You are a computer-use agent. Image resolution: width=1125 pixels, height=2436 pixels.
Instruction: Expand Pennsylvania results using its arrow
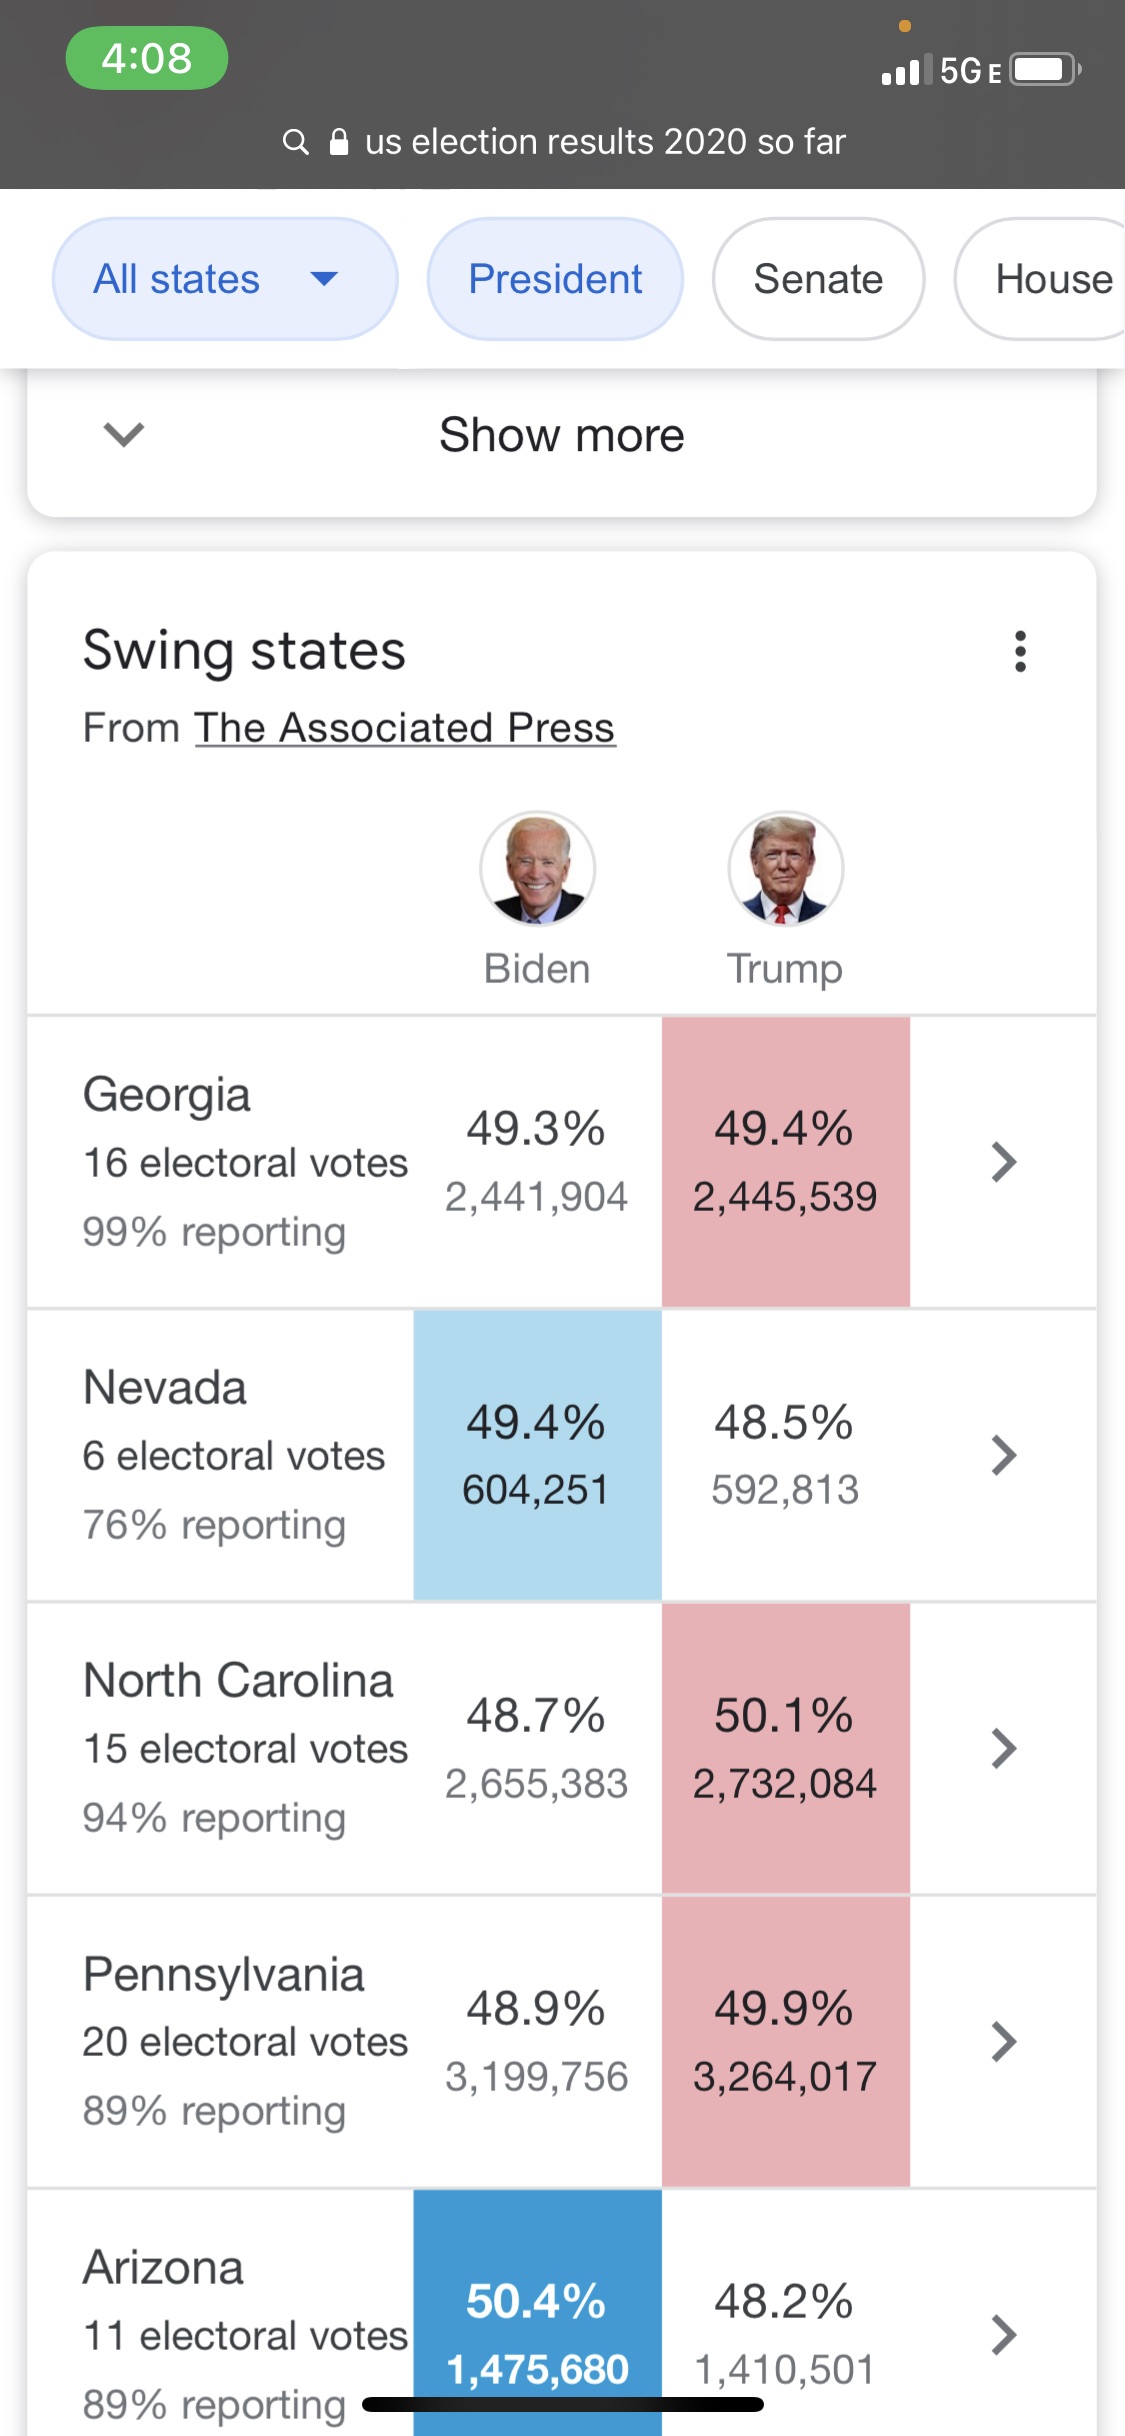click(x=1003, y=2041)
